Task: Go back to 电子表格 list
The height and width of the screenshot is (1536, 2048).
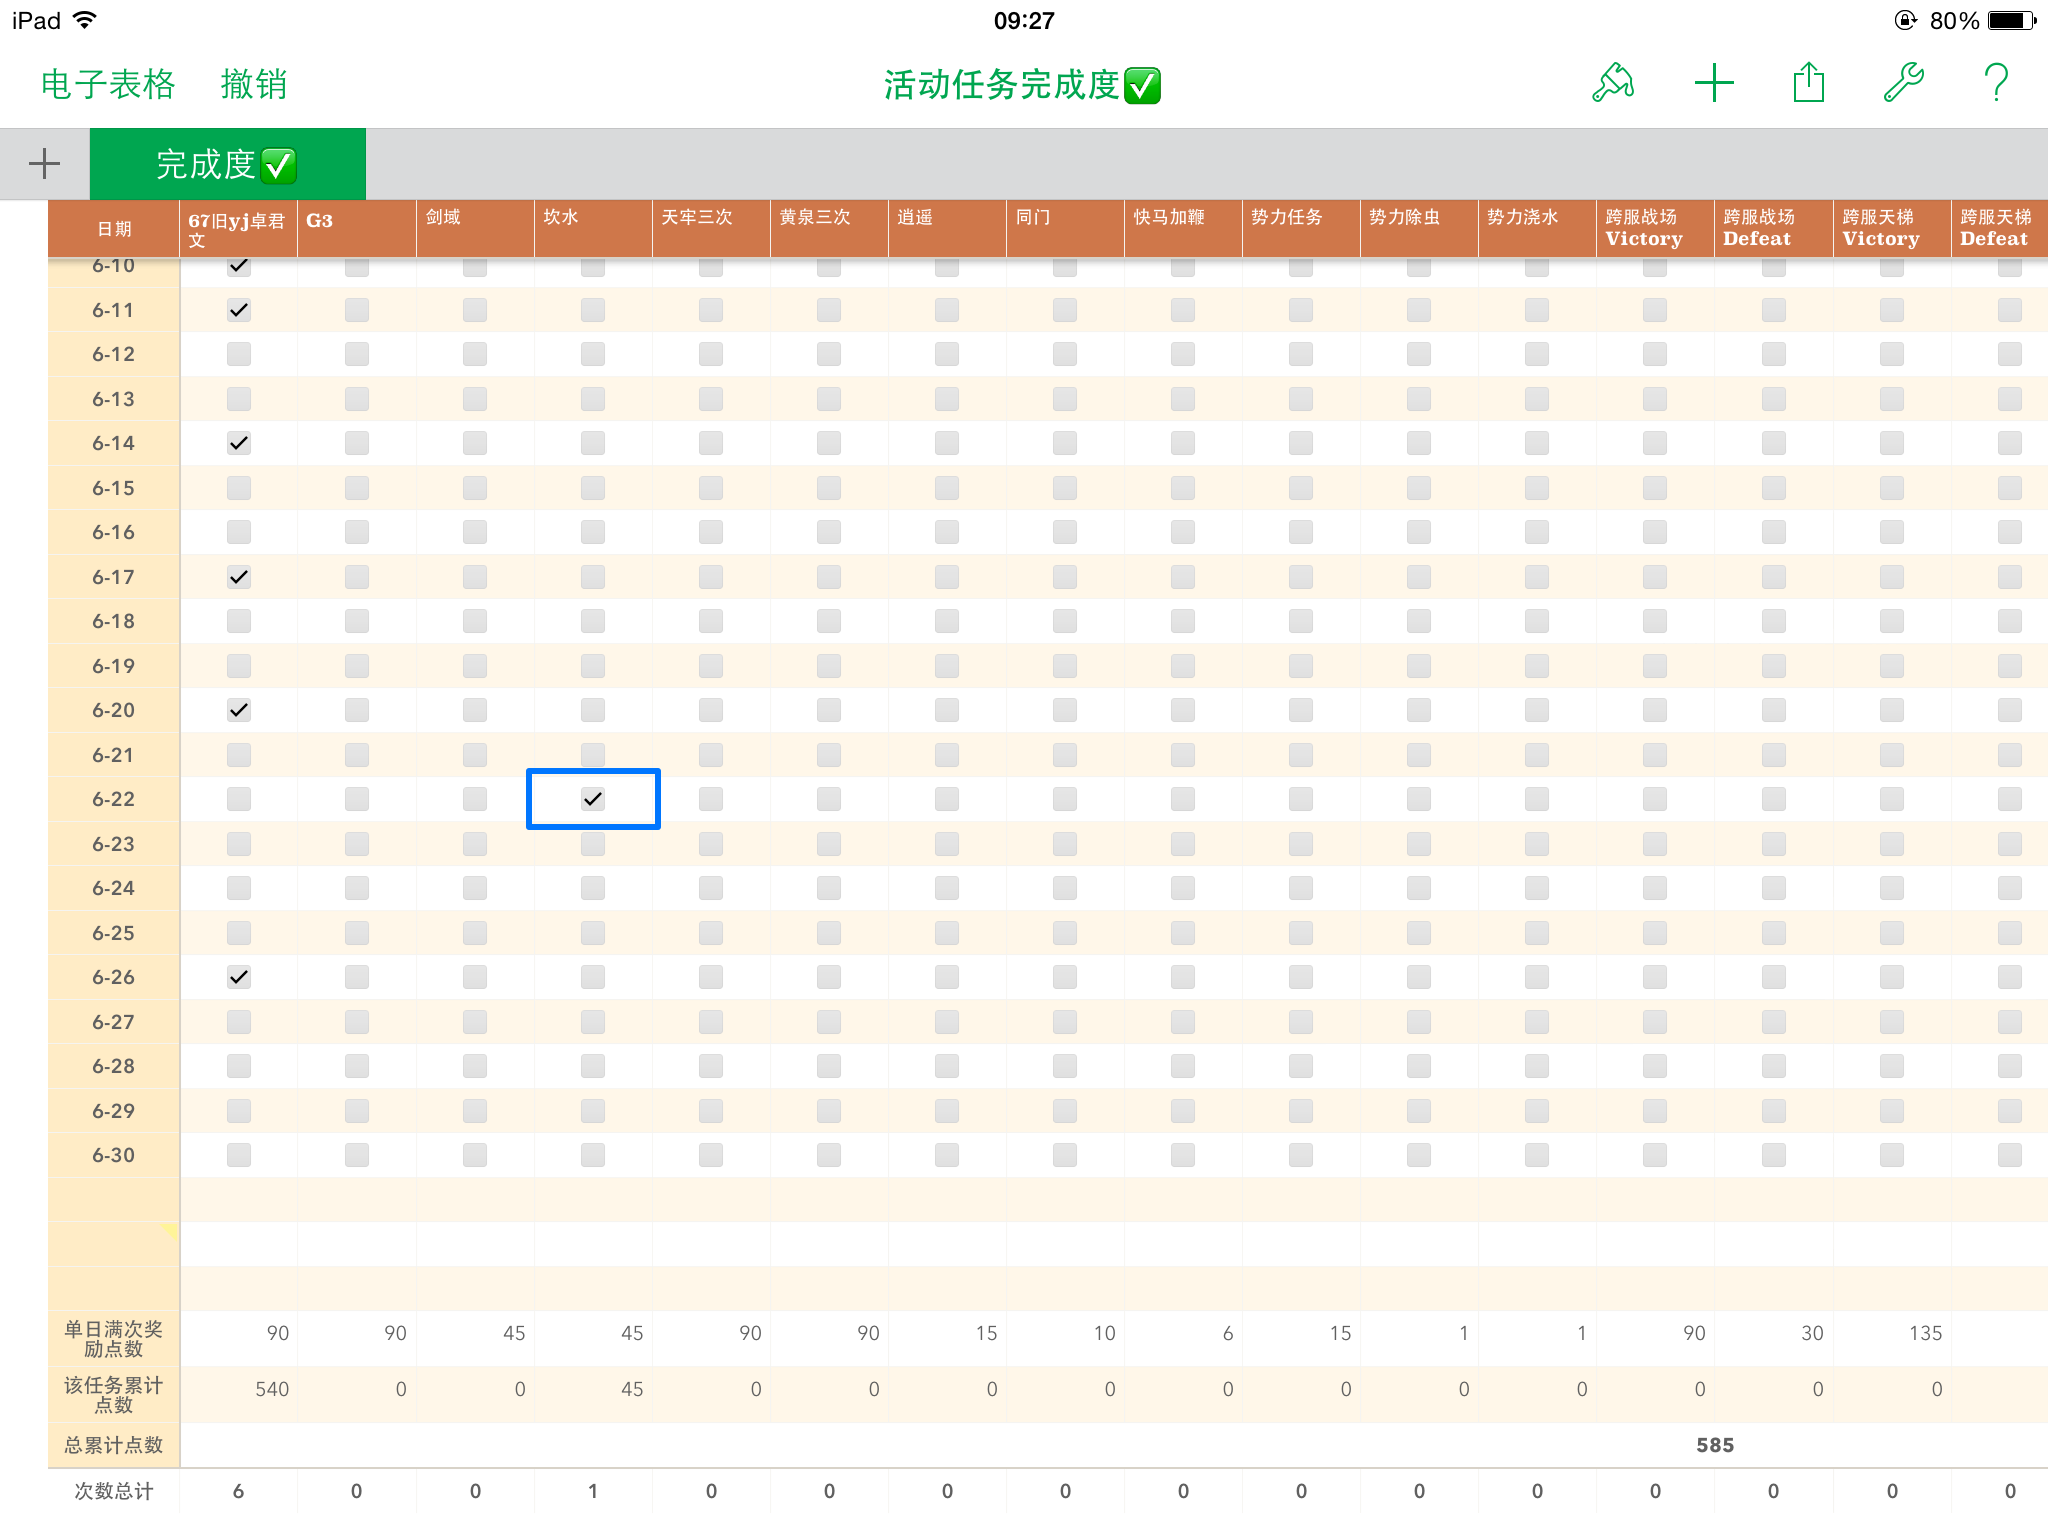Action: [108, 84]
